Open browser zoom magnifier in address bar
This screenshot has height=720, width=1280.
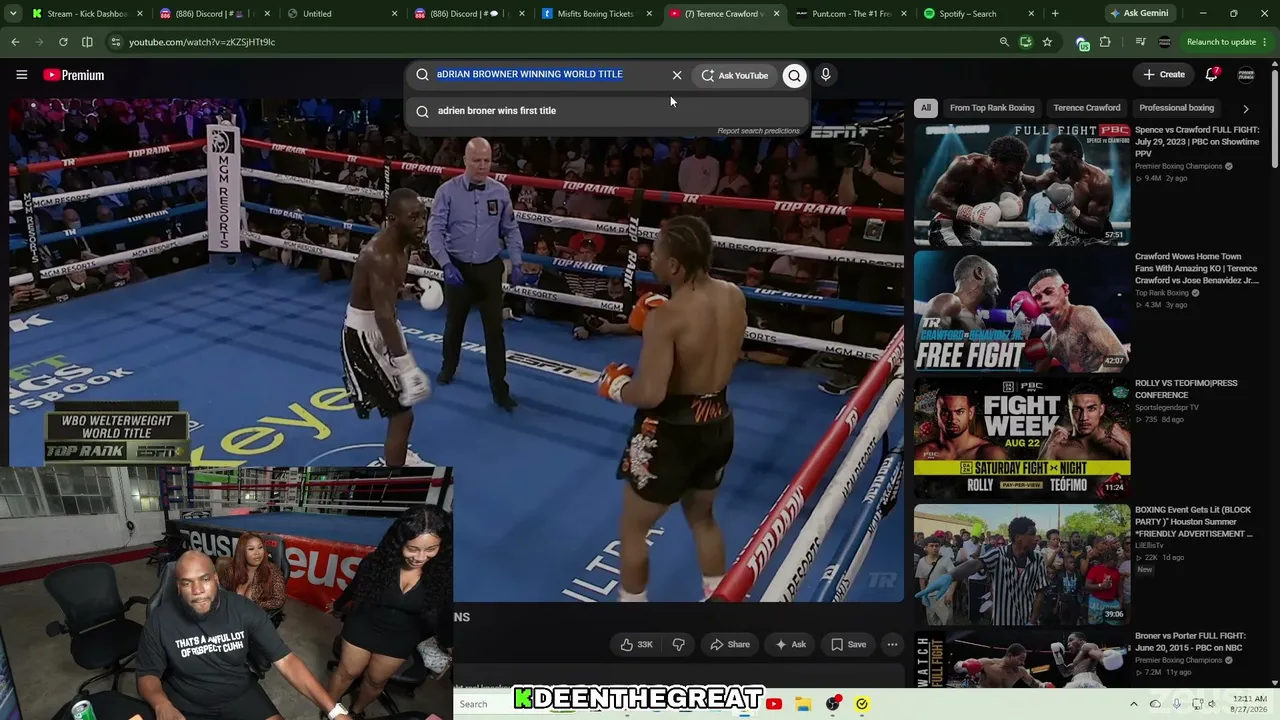click(x=1004, y=42)
